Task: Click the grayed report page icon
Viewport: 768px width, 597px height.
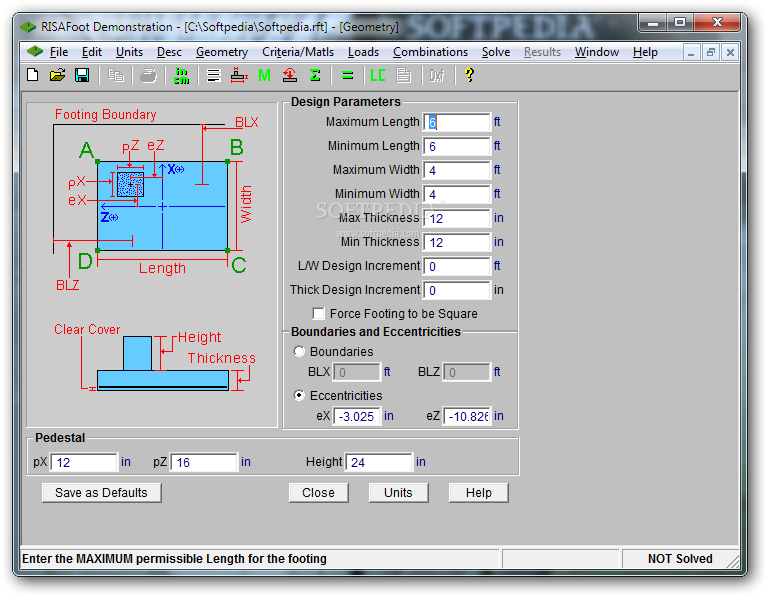Action: 404,75
